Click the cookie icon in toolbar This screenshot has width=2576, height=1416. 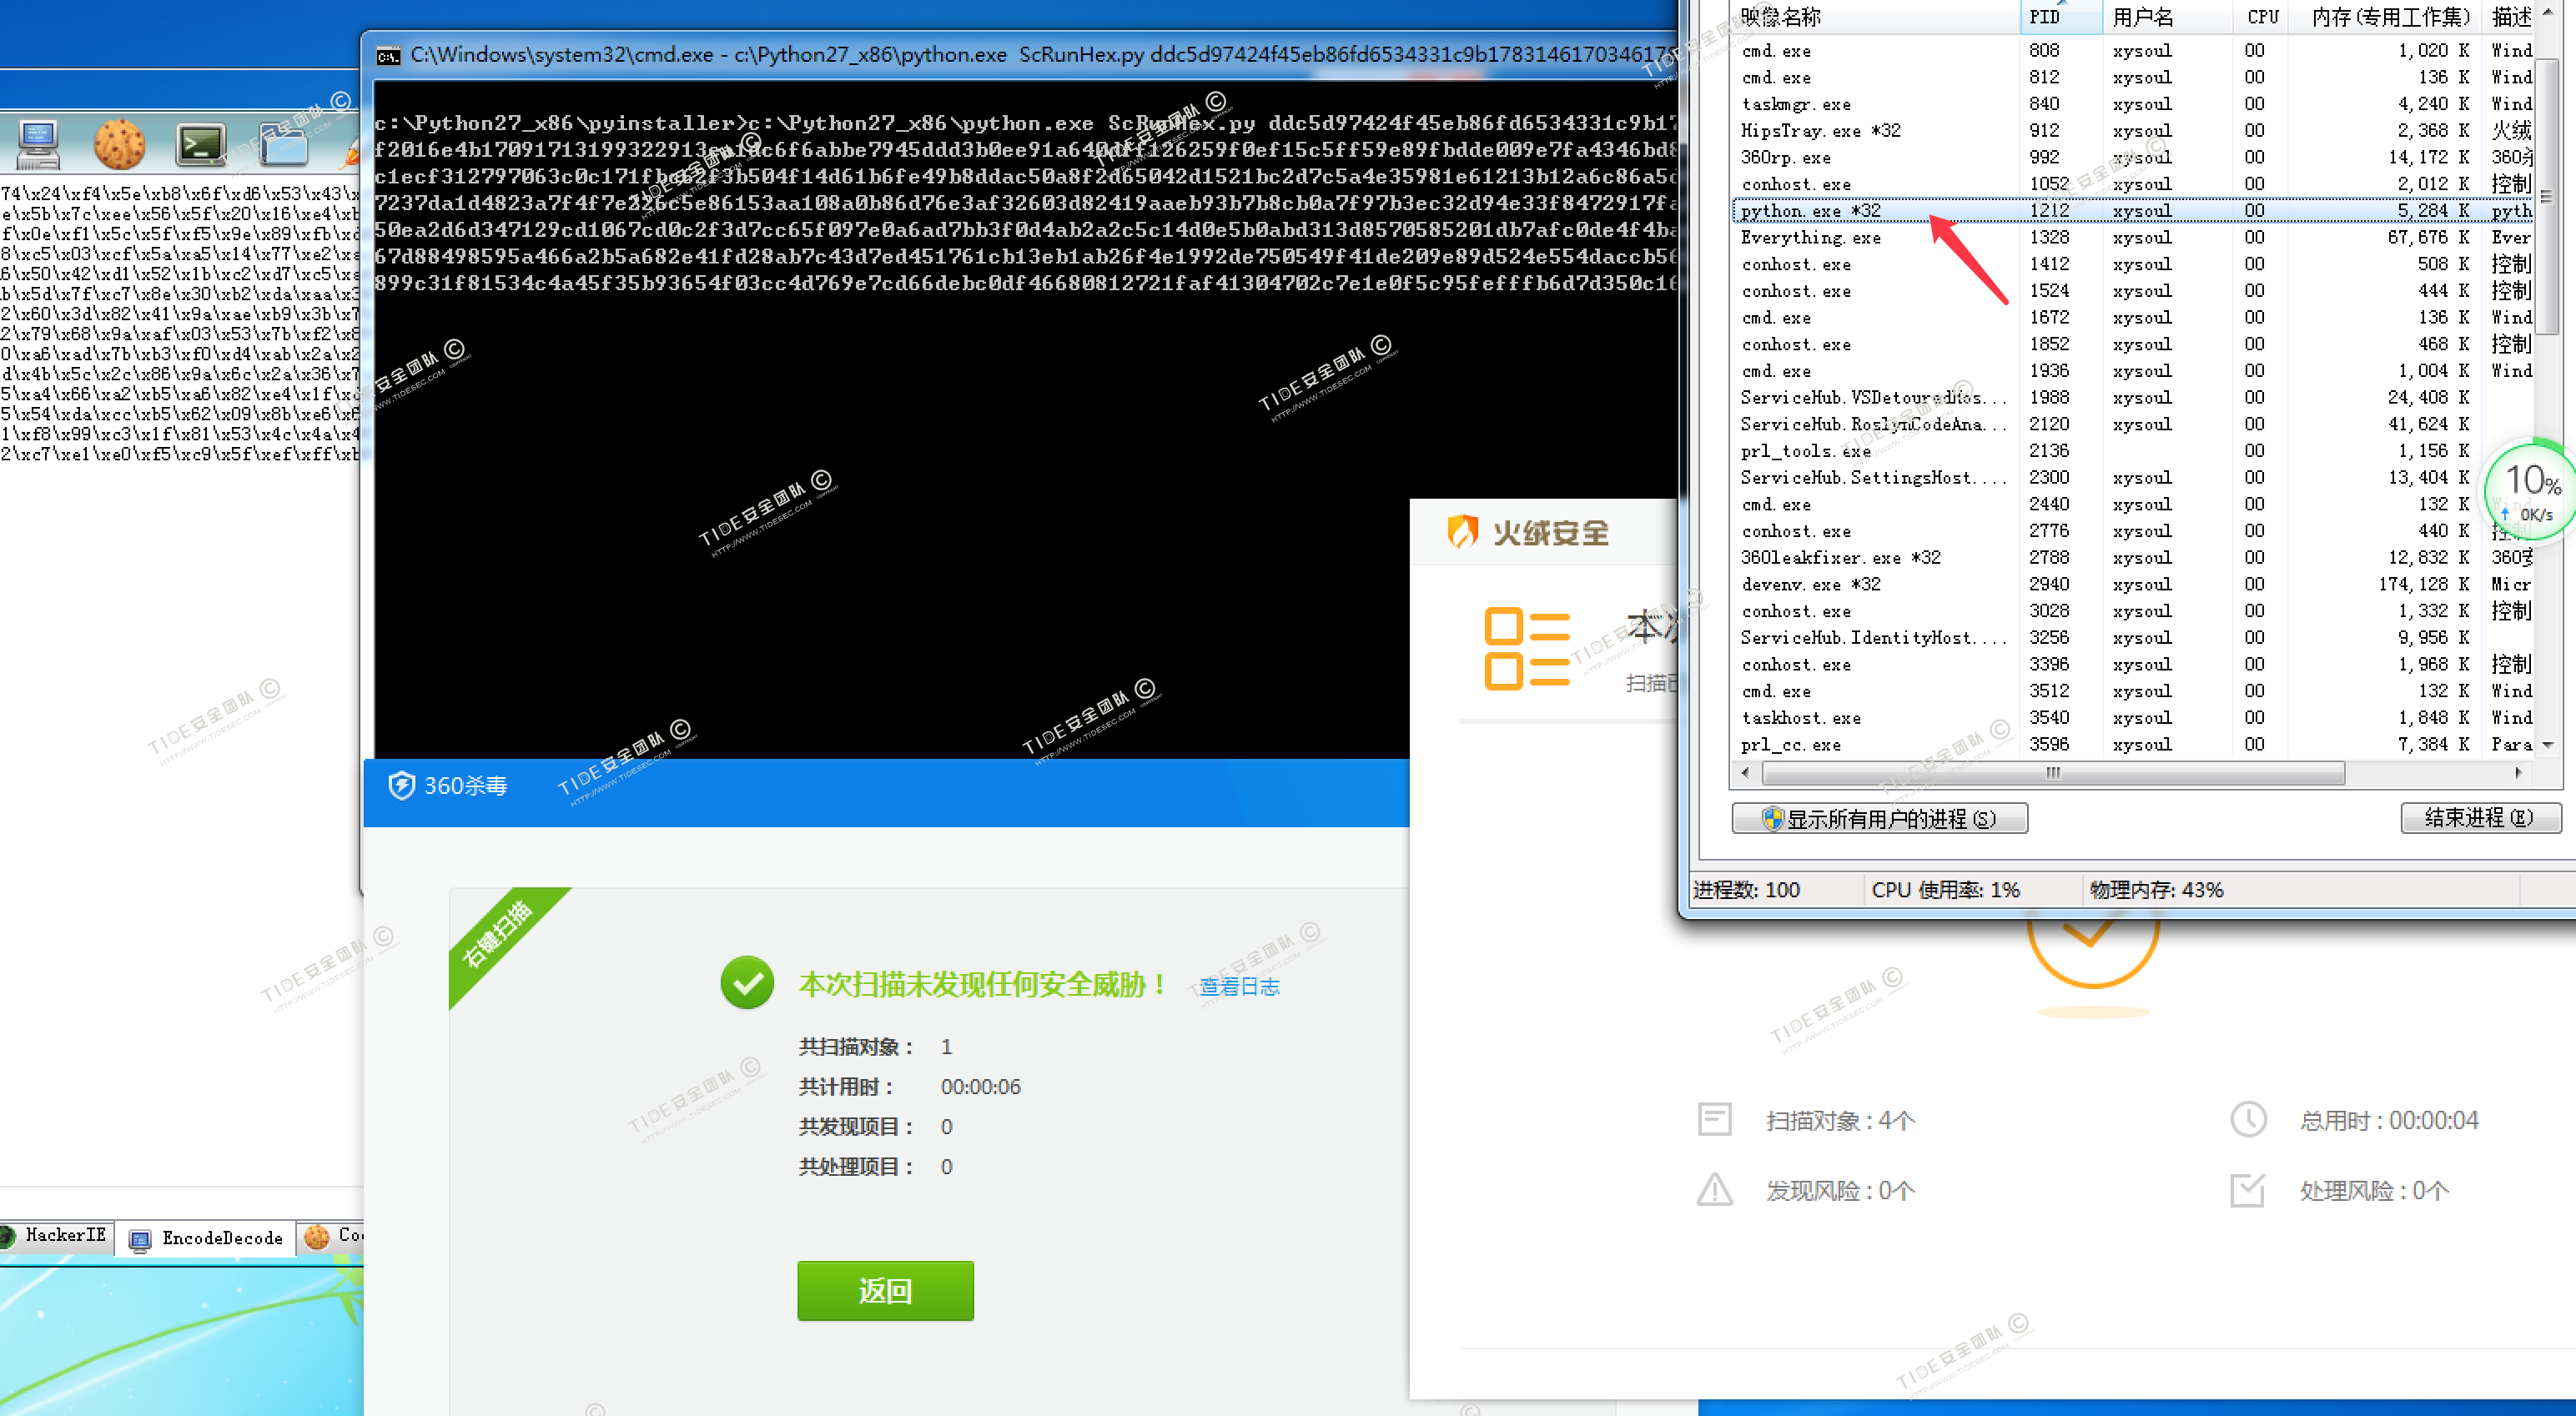(120, 145)
